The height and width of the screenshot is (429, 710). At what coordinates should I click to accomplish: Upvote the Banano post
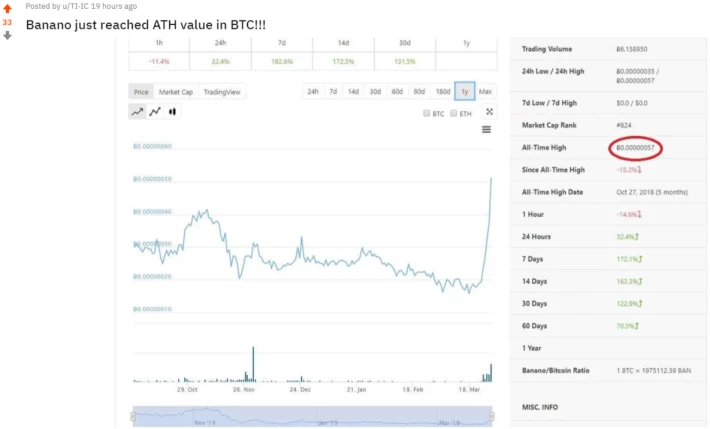pos(7,8)
